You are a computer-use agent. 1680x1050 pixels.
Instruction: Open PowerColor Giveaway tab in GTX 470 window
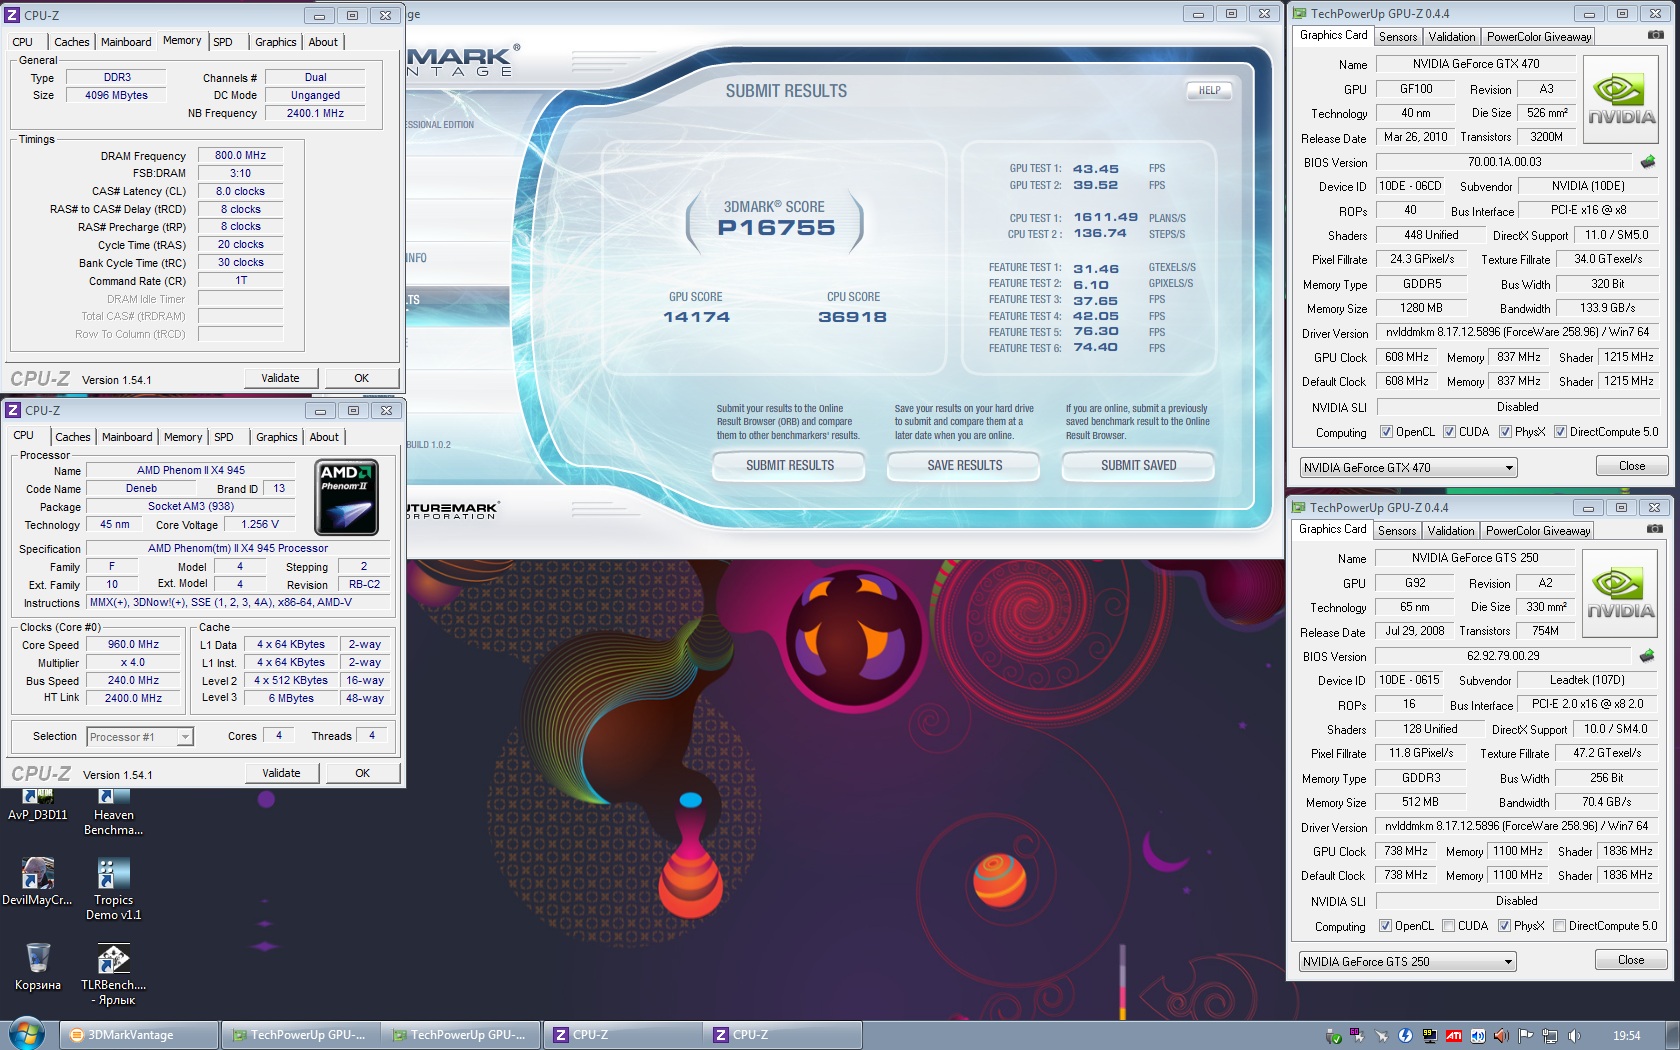pyautogui.click(x=1539, y=37)
